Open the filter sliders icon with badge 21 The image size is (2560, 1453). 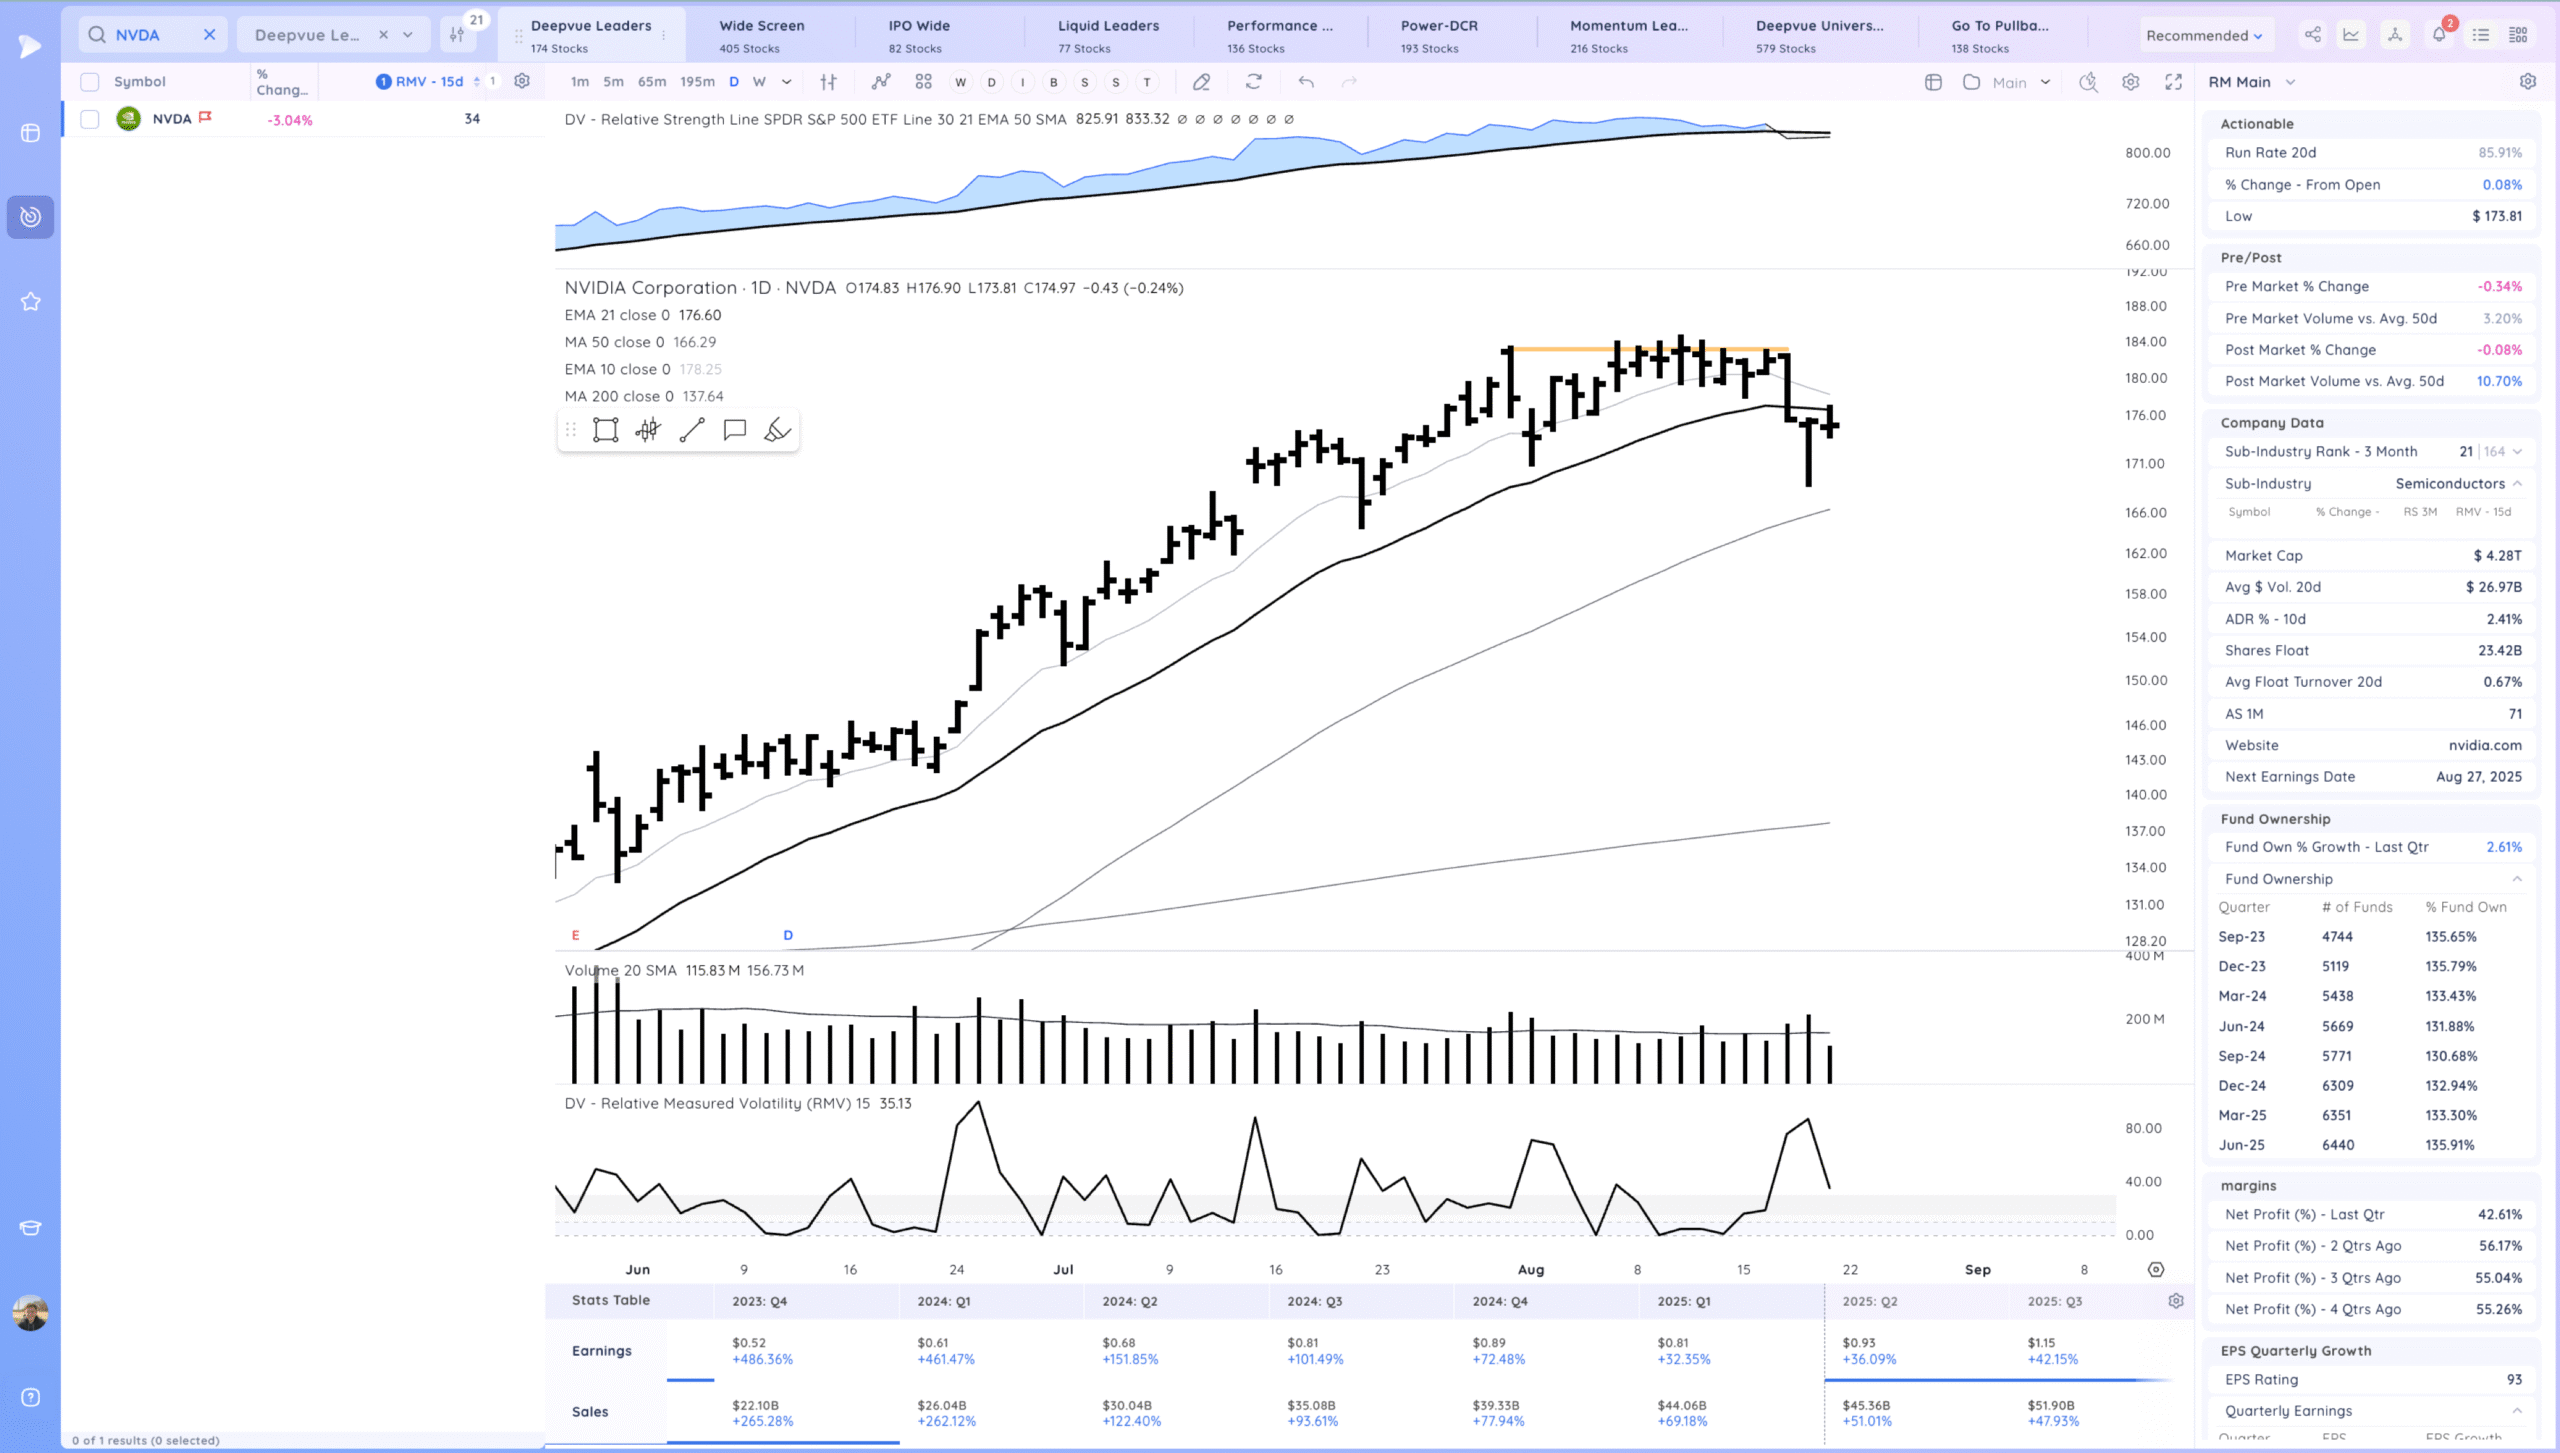[458, 35]
